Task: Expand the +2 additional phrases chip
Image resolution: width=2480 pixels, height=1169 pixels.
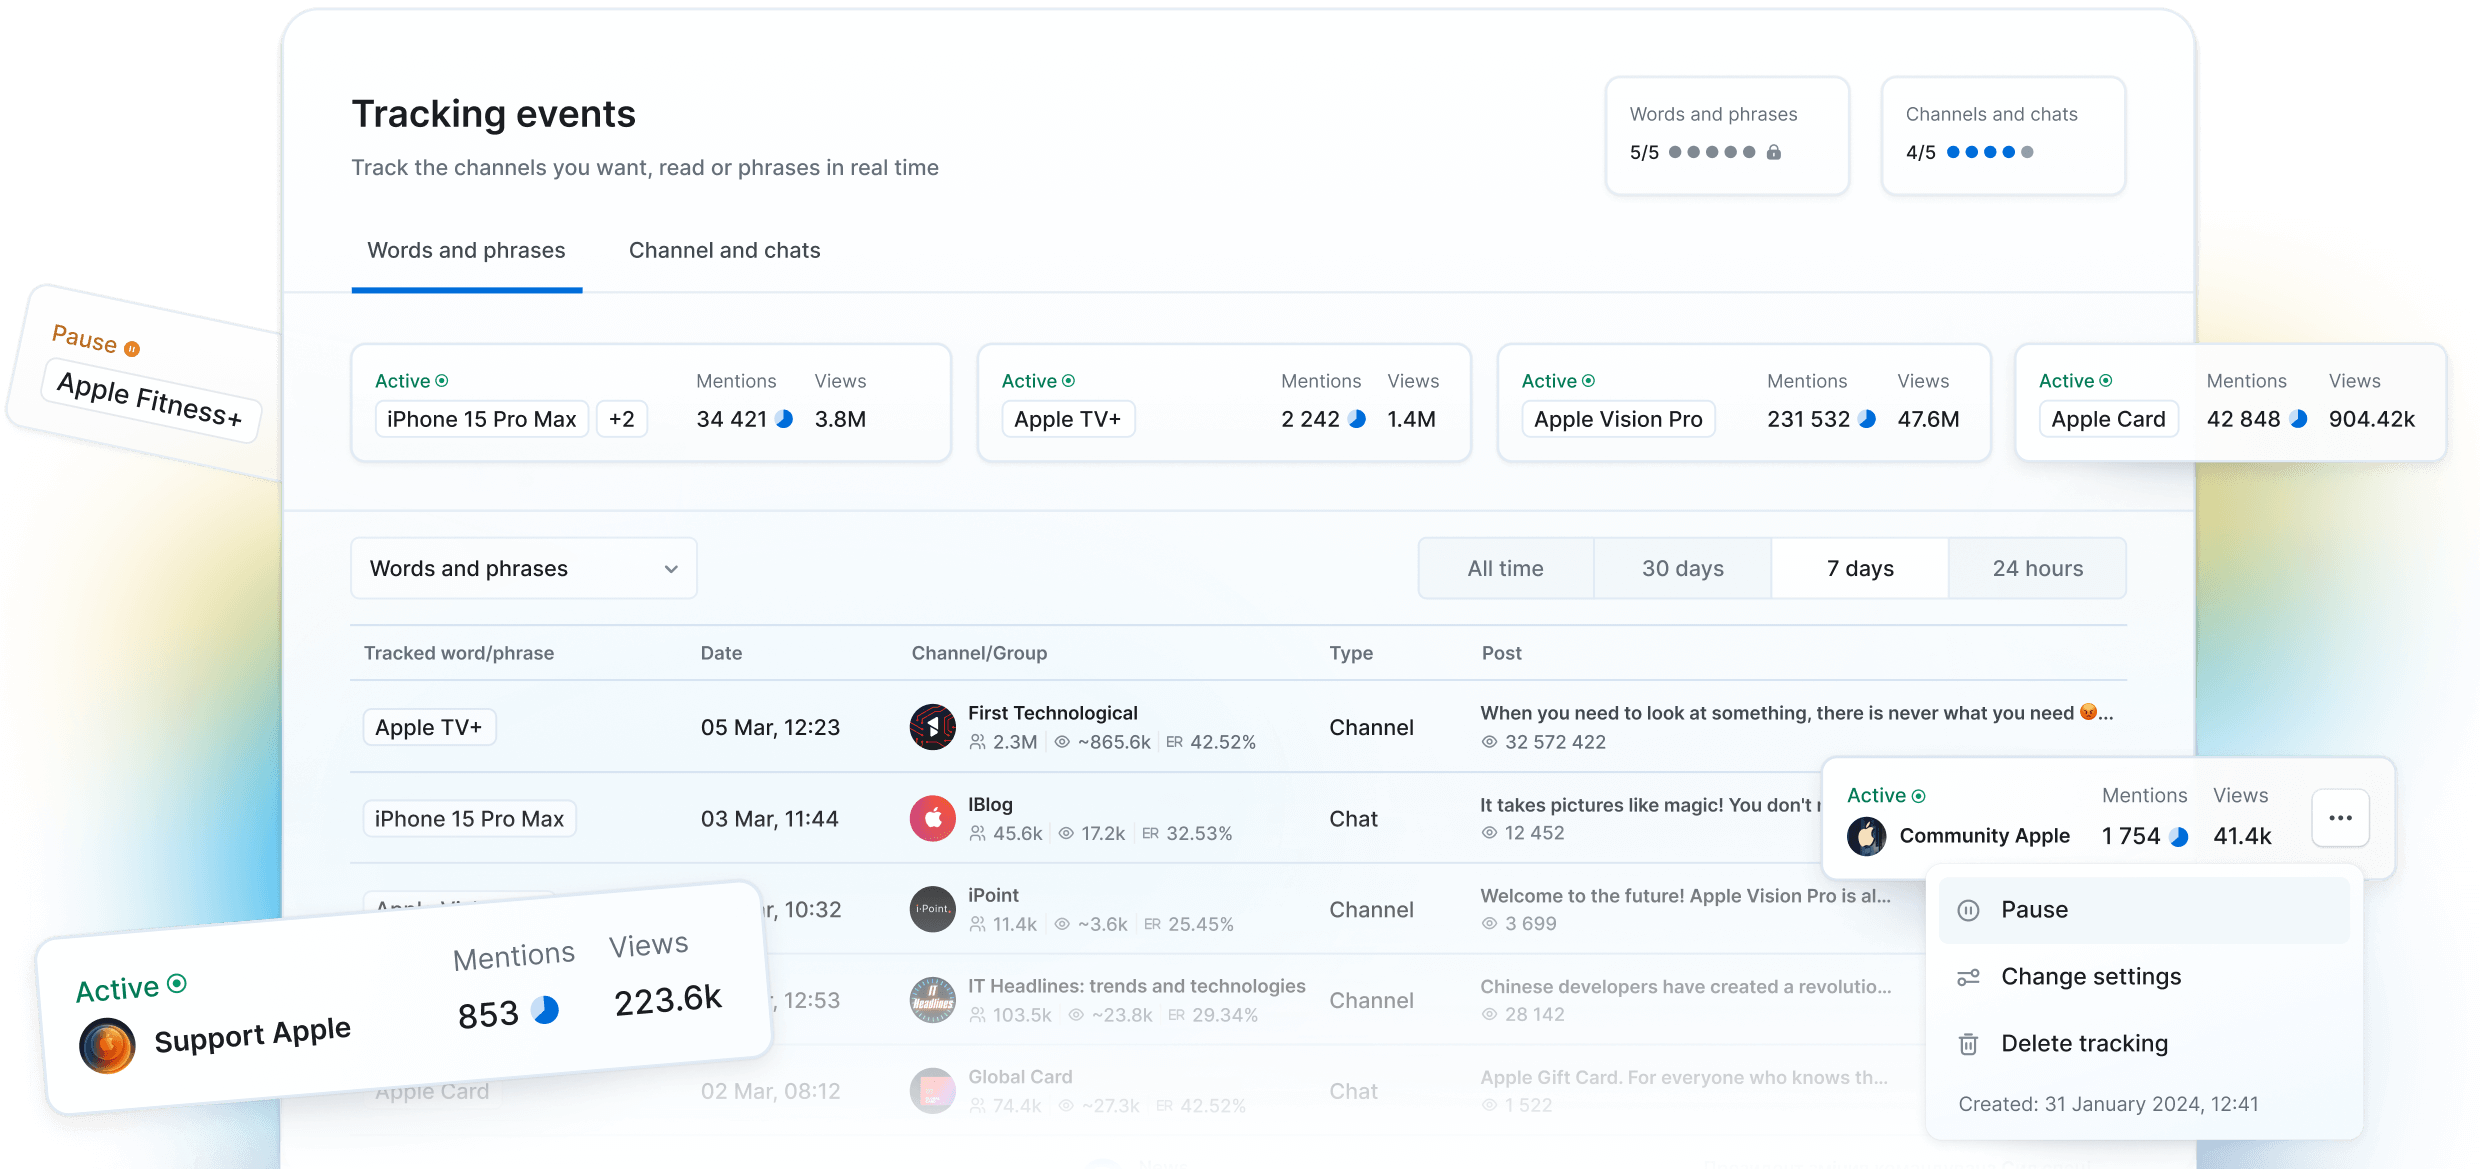Action: (x=621, y=419)
